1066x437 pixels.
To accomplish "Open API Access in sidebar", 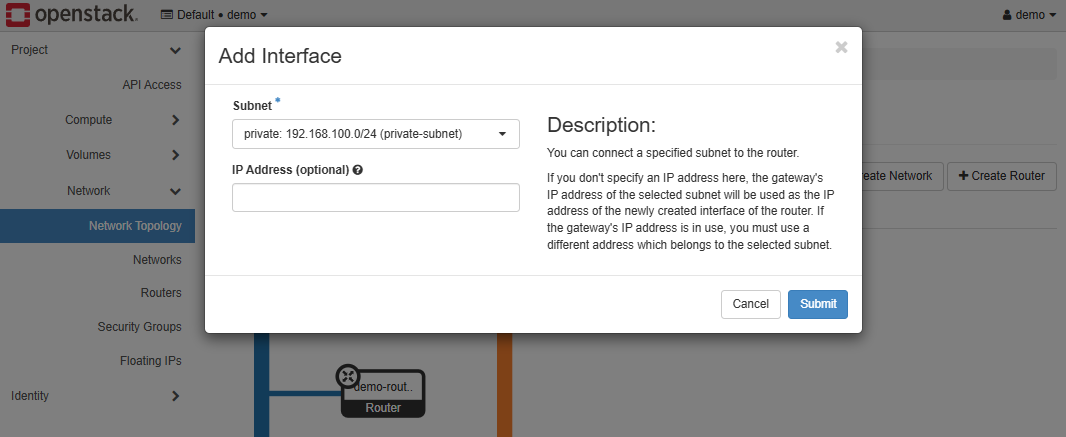I will [x=151, y=85].
